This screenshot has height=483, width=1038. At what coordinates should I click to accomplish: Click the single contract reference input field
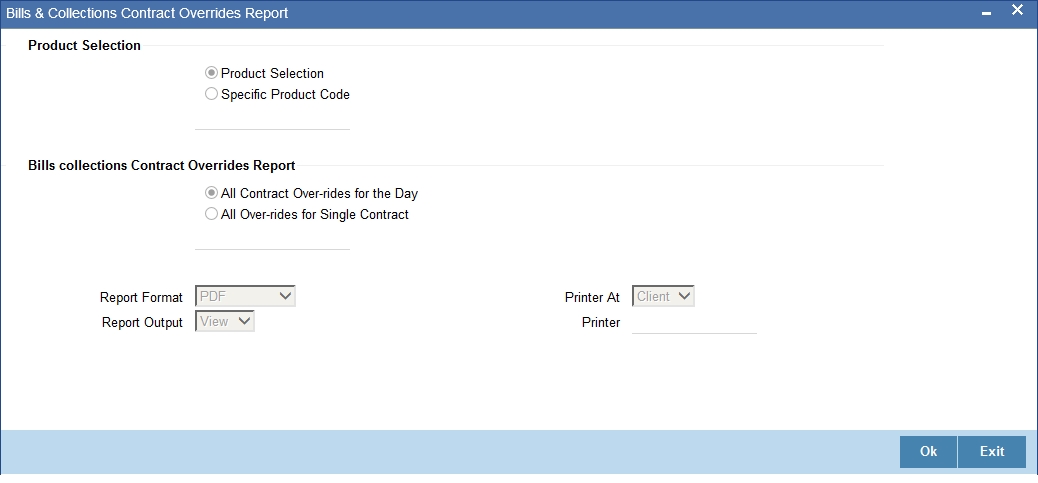(272, 239)
